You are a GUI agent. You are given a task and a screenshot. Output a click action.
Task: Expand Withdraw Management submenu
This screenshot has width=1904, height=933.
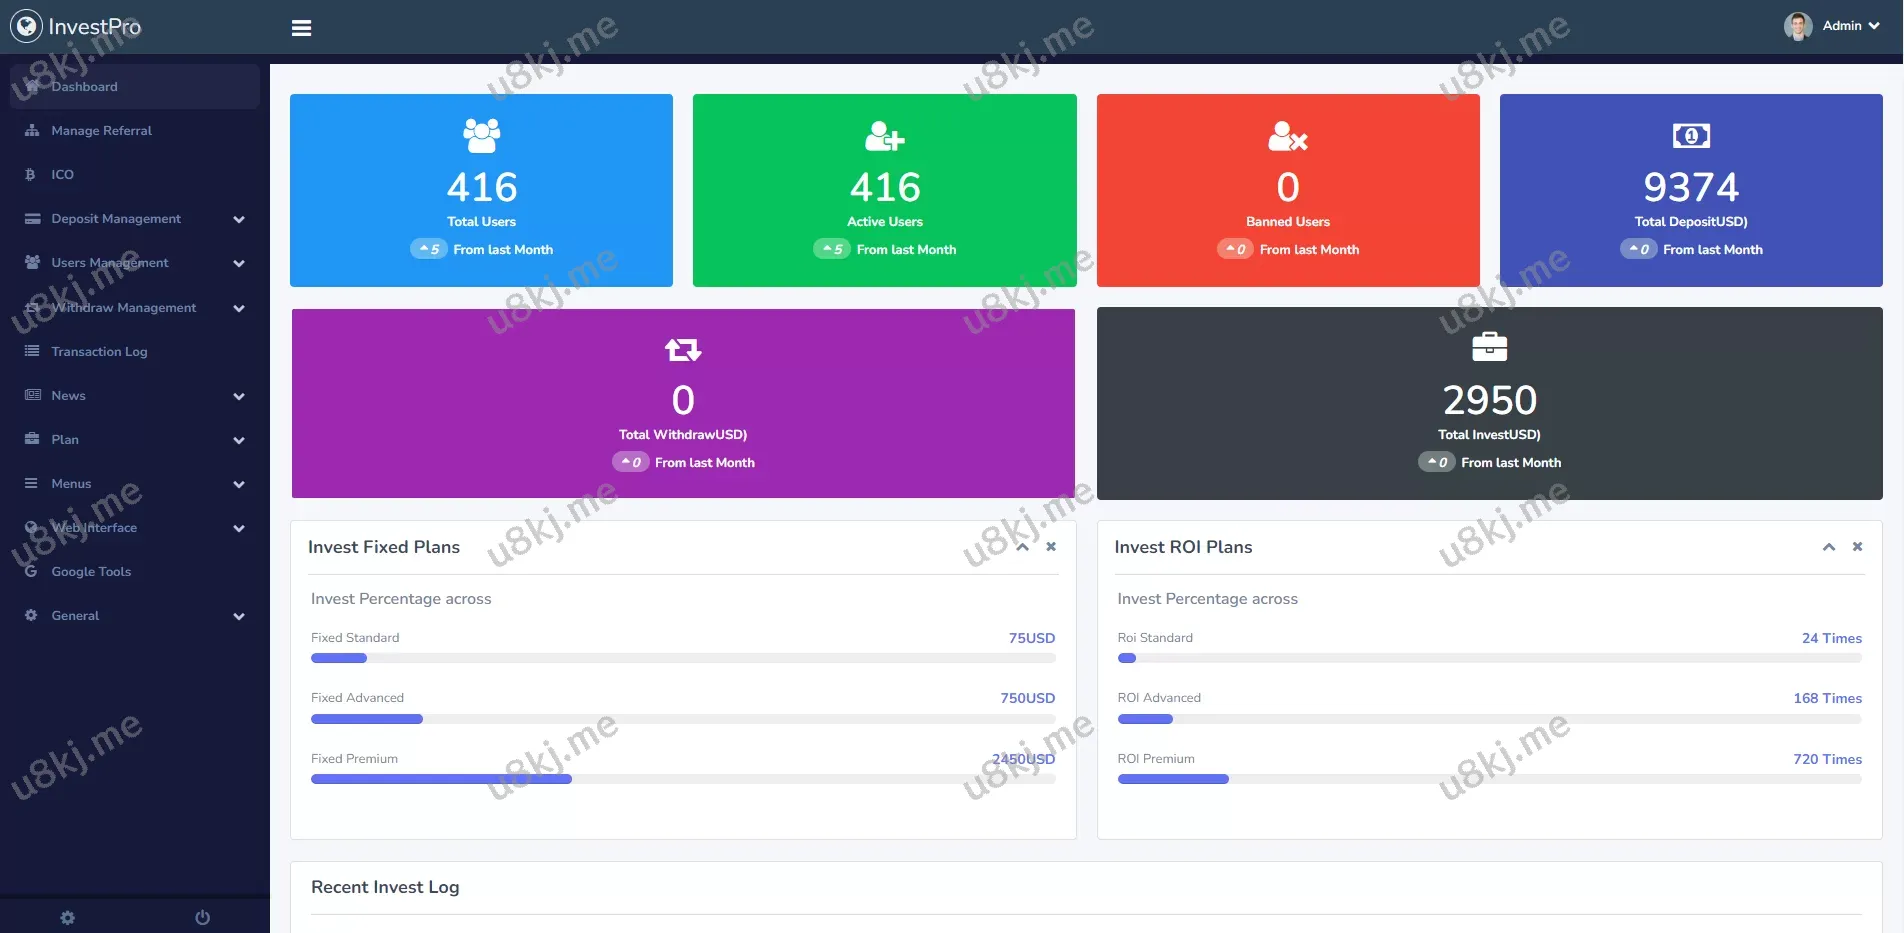(134, 308)
